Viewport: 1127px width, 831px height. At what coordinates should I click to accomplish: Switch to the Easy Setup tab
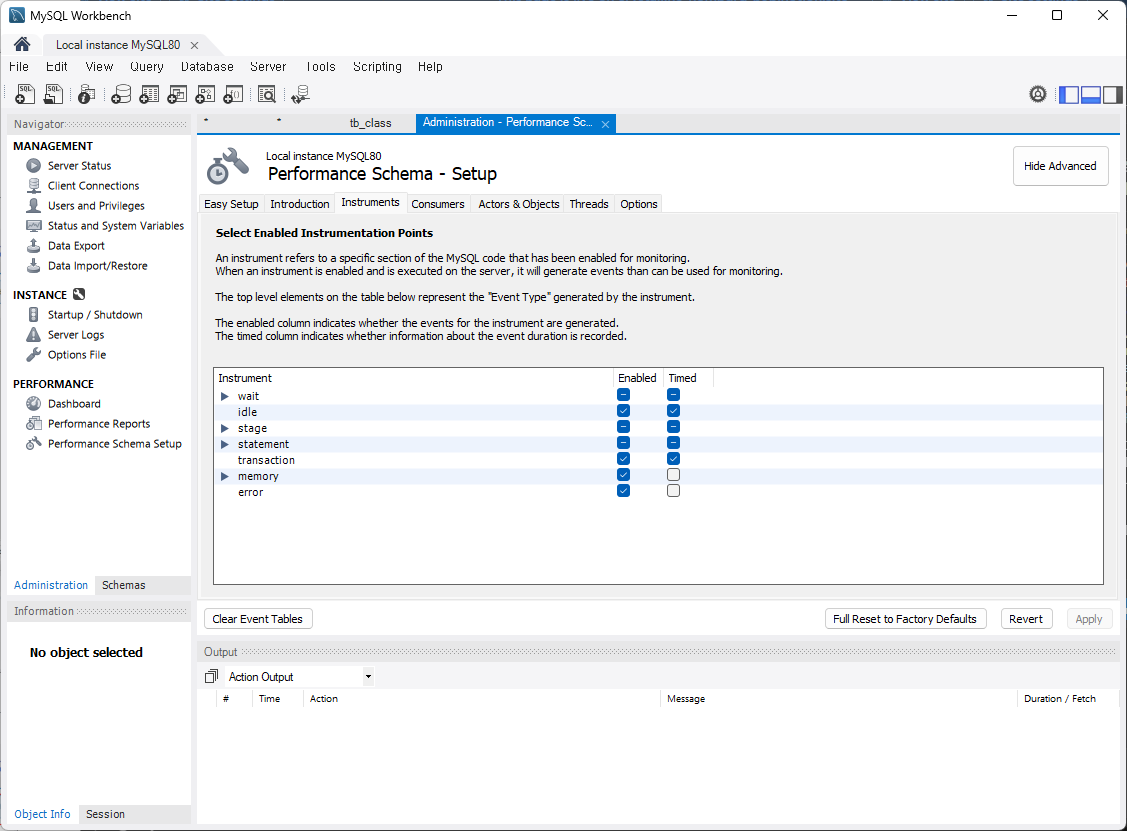tap(231, 204)
